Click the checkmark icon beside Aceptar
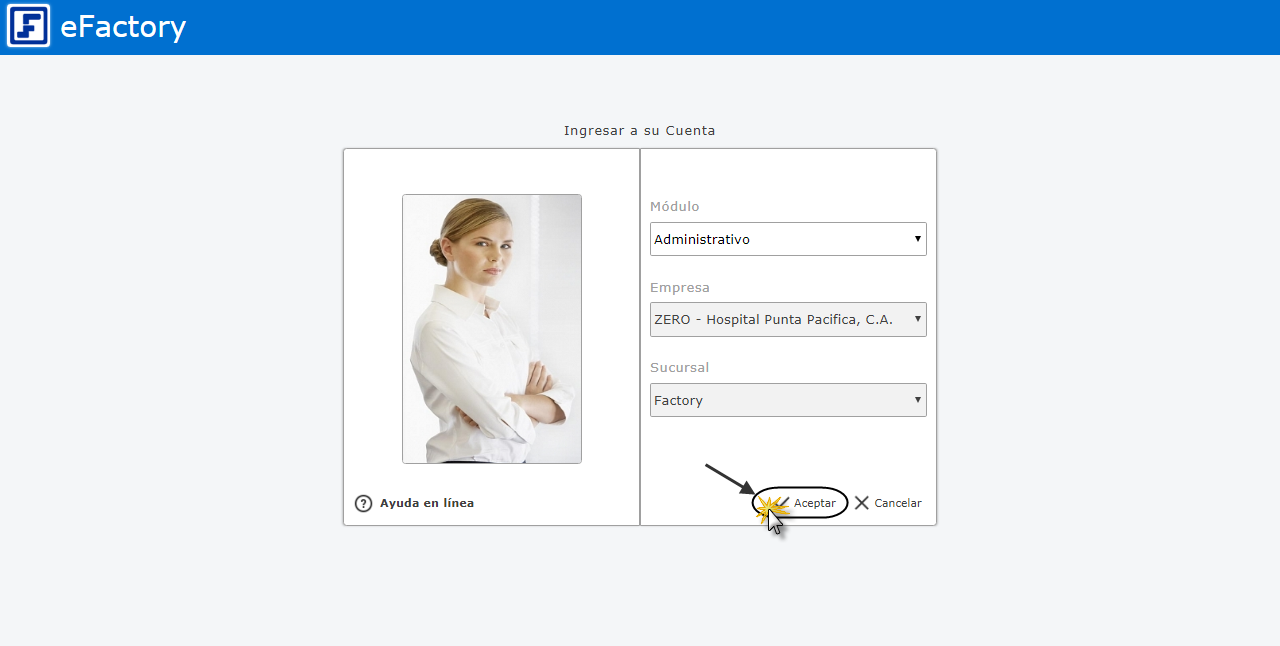The width and height of the screenshot is (1280, 646). click(x=782, y=502)
